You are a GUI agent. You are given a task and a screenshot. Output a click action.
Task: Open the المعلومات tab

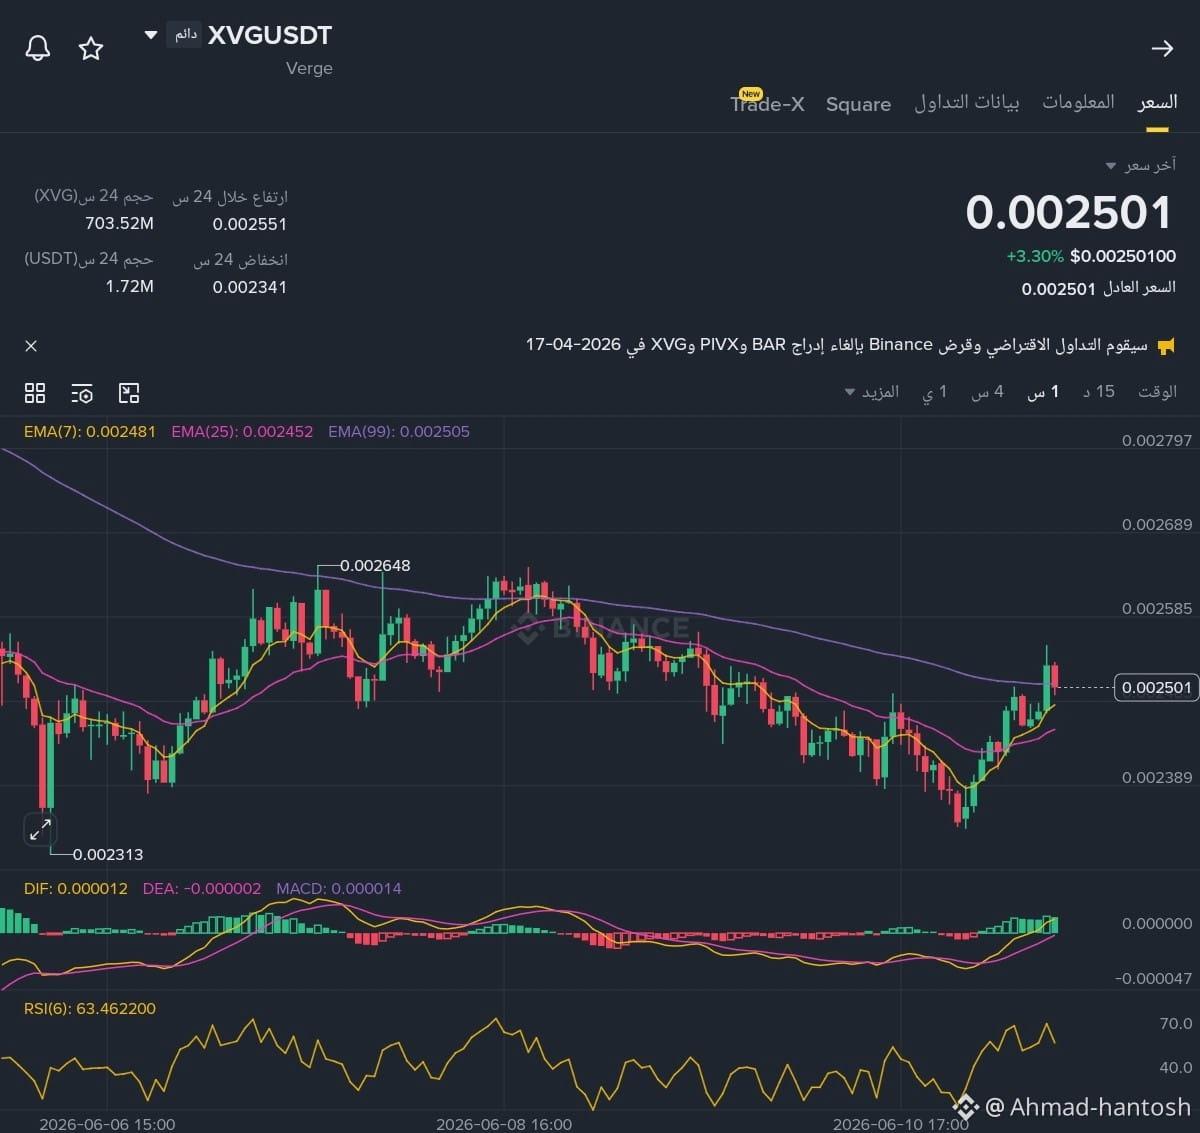click(1078, 102)
